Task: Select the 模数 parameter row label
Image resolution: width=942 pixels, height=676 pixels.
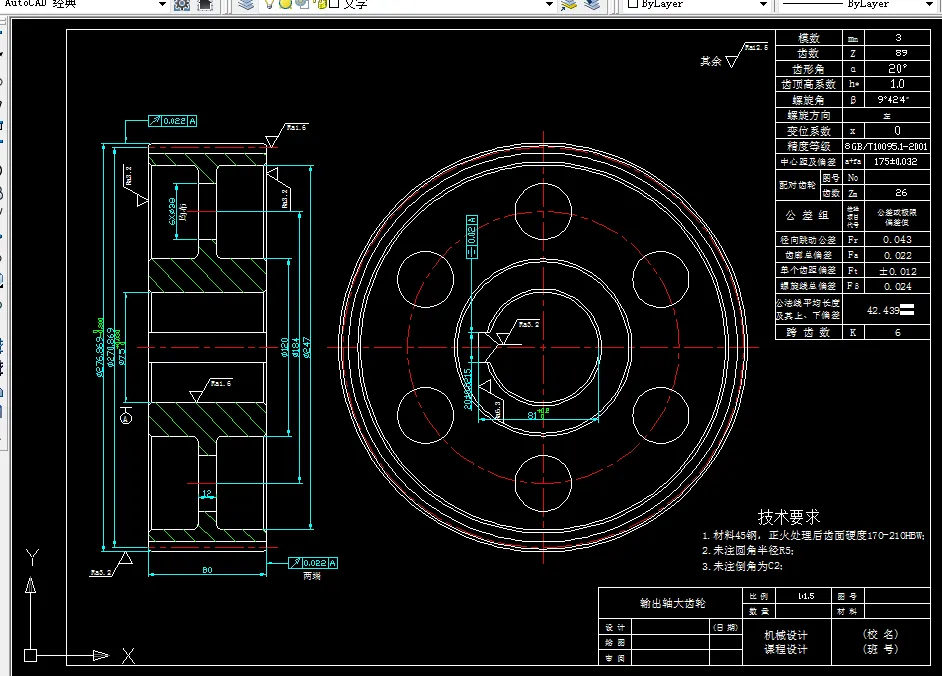Action: (x=809, y=38)
